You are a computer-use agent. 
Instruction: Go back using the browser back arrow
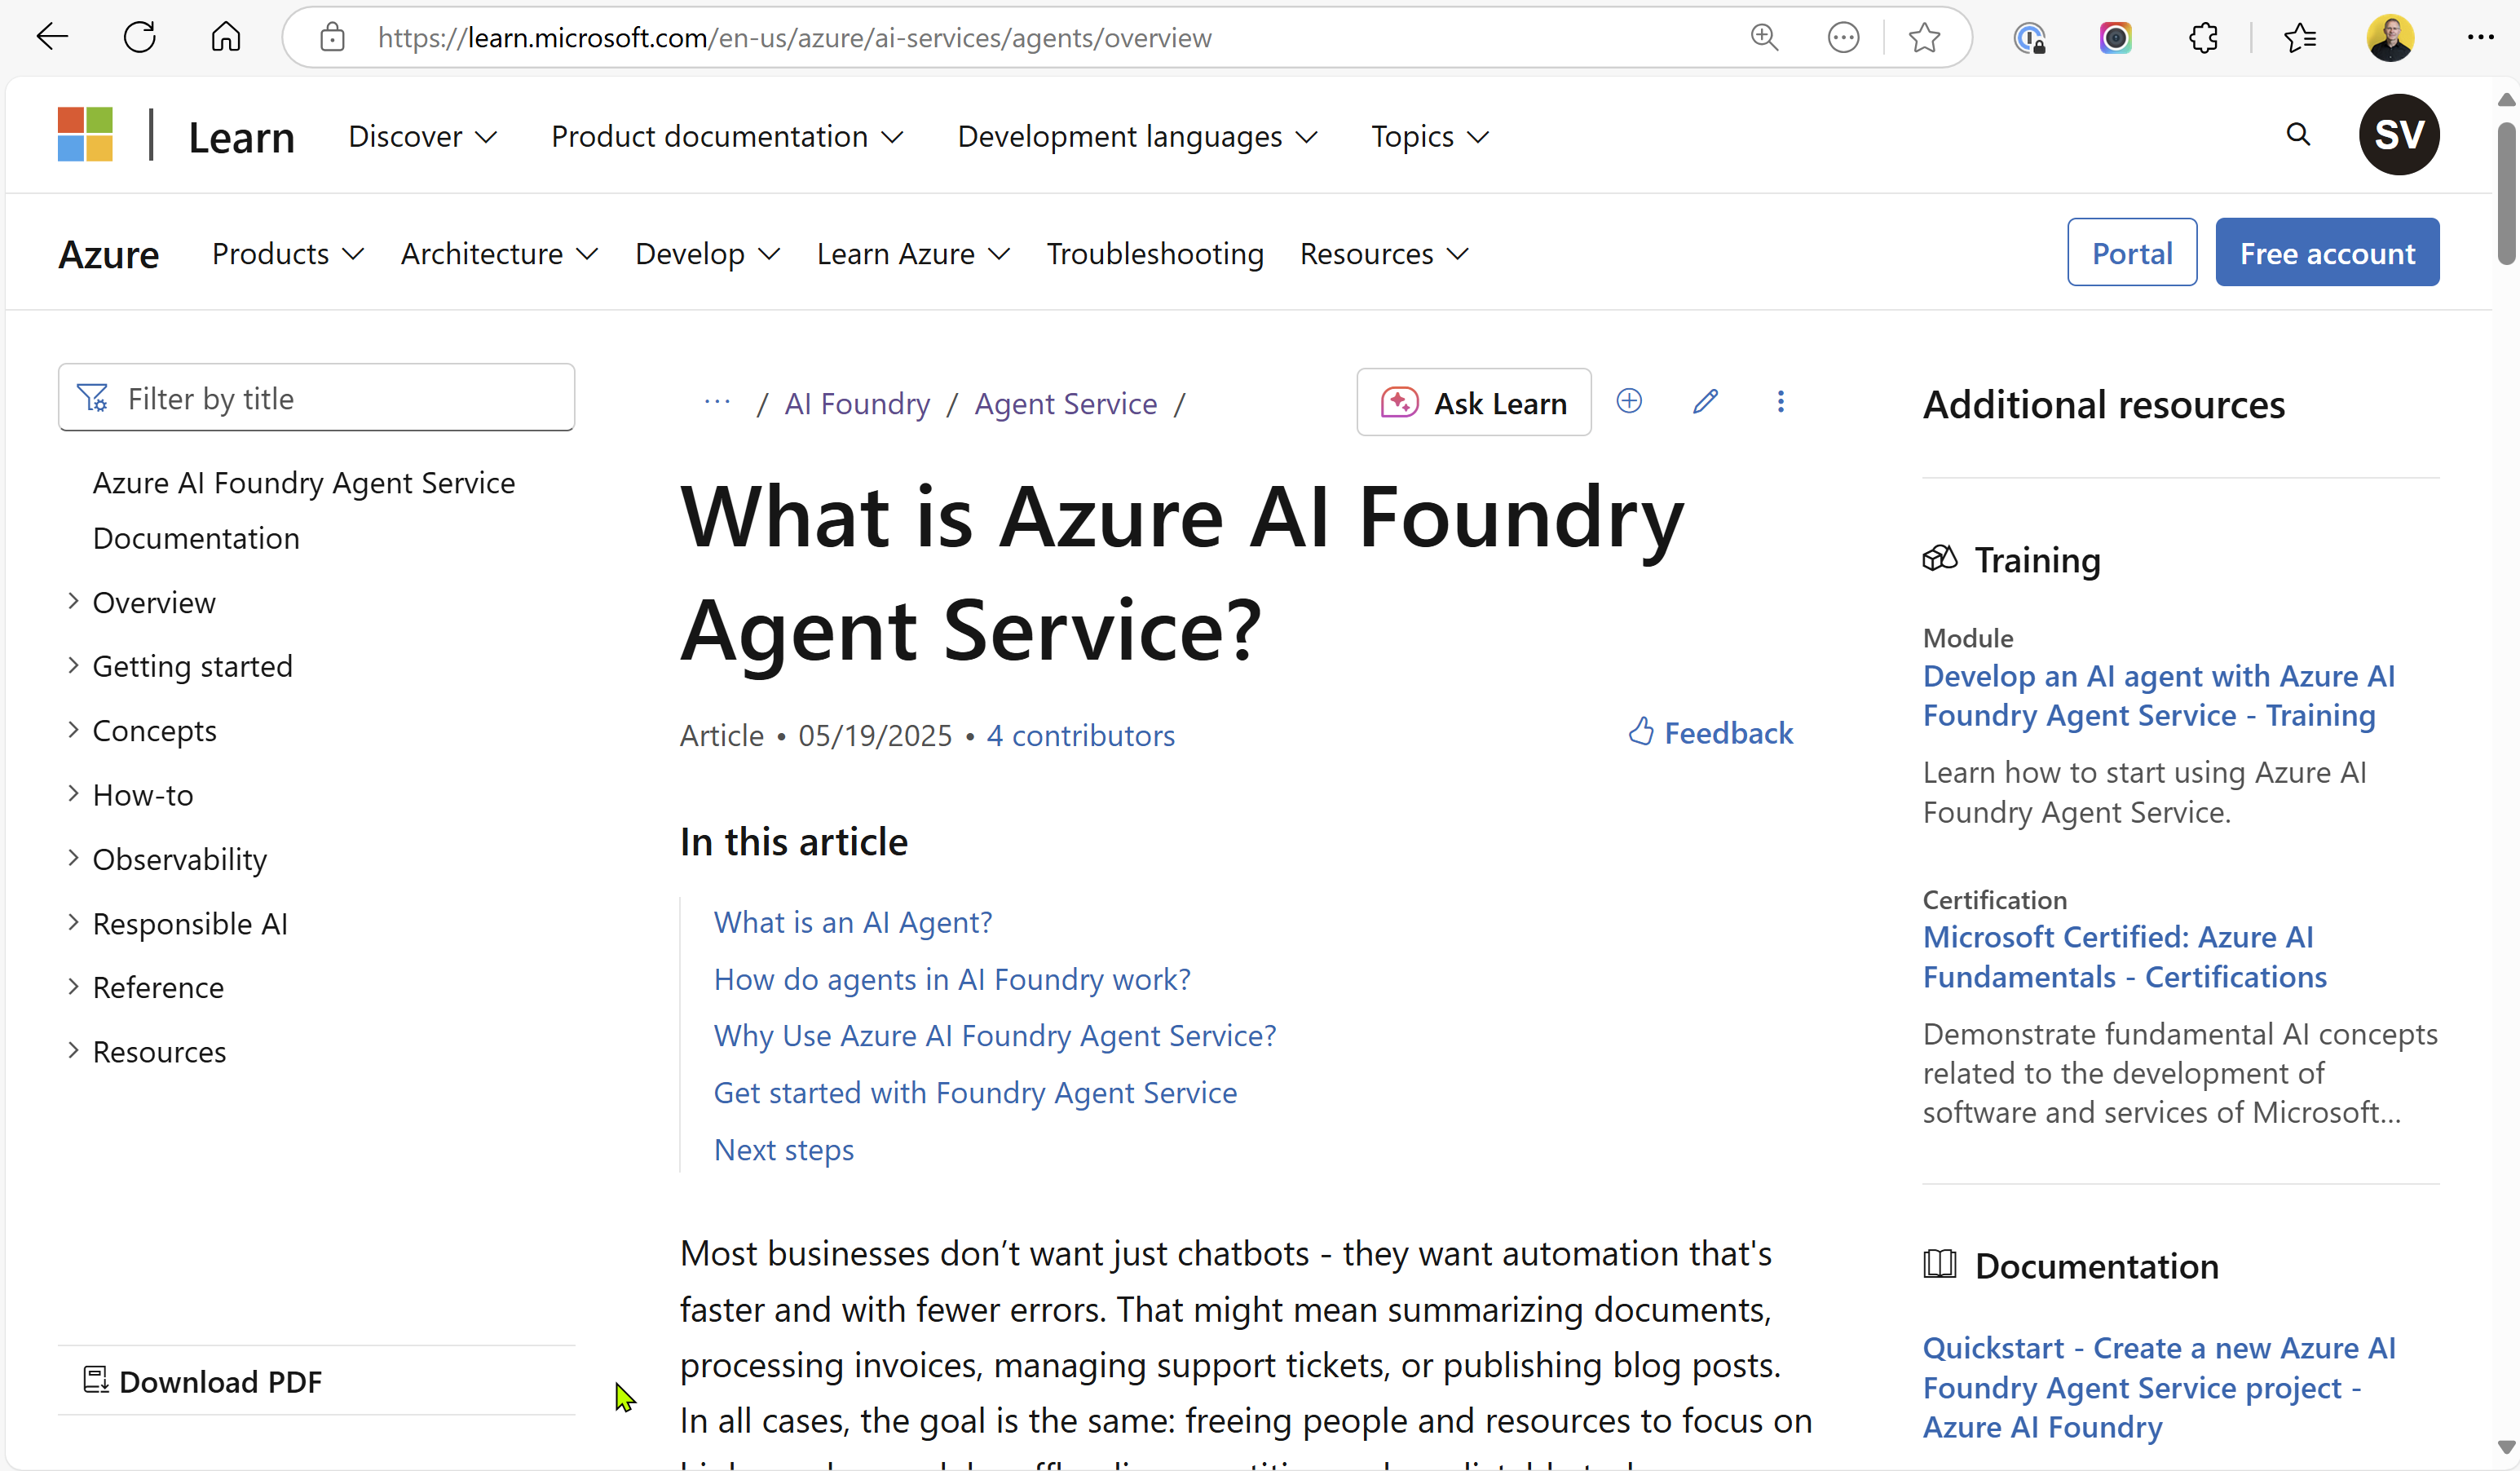(x=52, y=37)
